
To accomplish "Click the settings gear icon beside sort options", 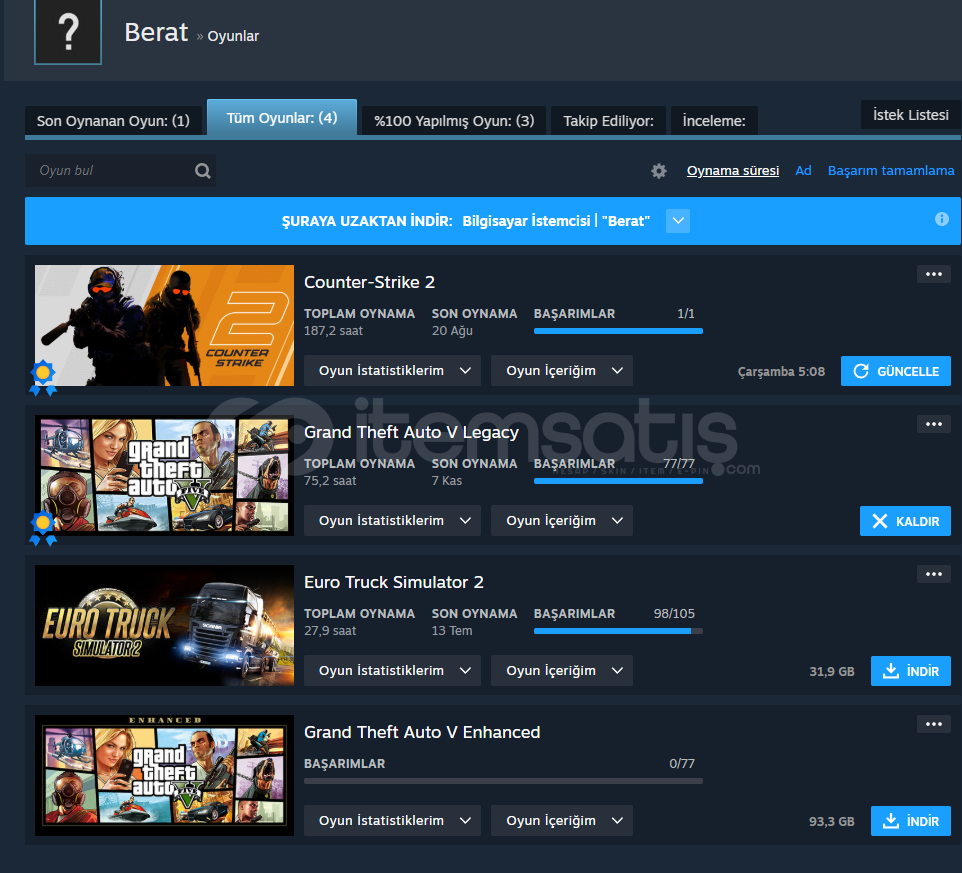I will (658, 171).
